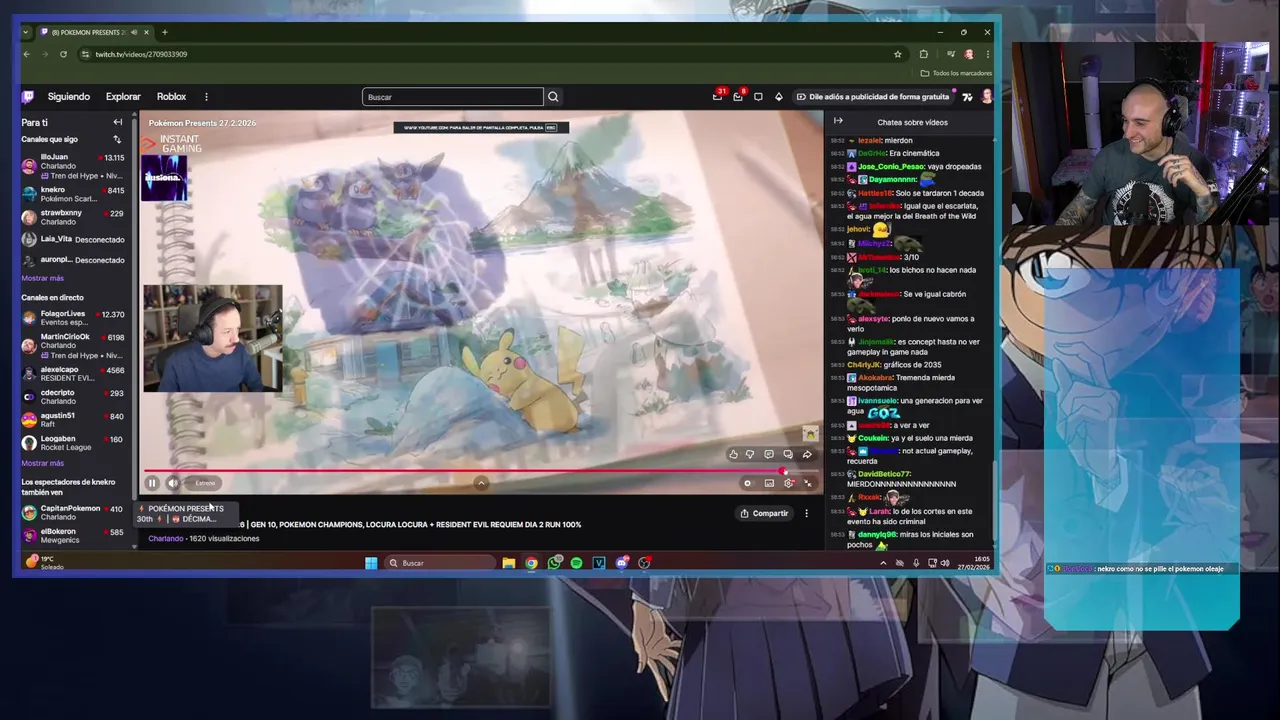Click the Twitch Turbo icon beside avatar
This screenshot has width=1280, height=720.
[x=967, y=97]
